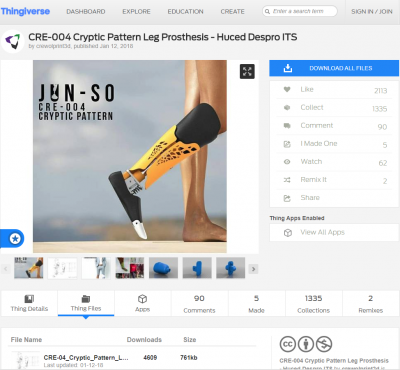Viewport: 400px width, 370px height.
Task: Show previous thumbnails with left arrow
Action: (6, 269)
